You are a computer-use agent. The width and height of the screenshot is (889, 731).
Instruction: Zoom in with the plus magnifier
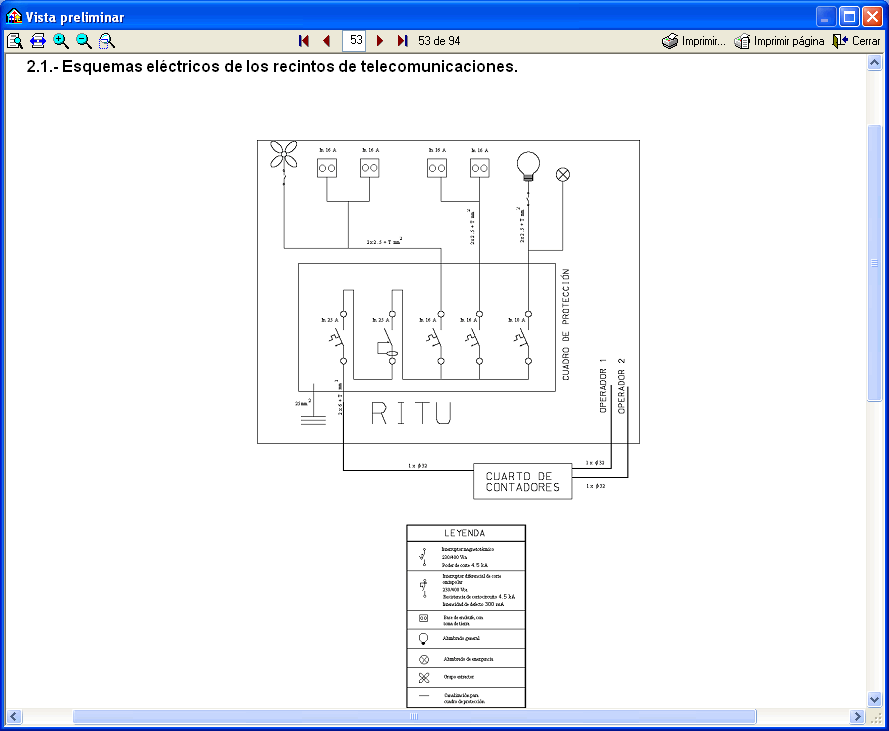(61, 41)
